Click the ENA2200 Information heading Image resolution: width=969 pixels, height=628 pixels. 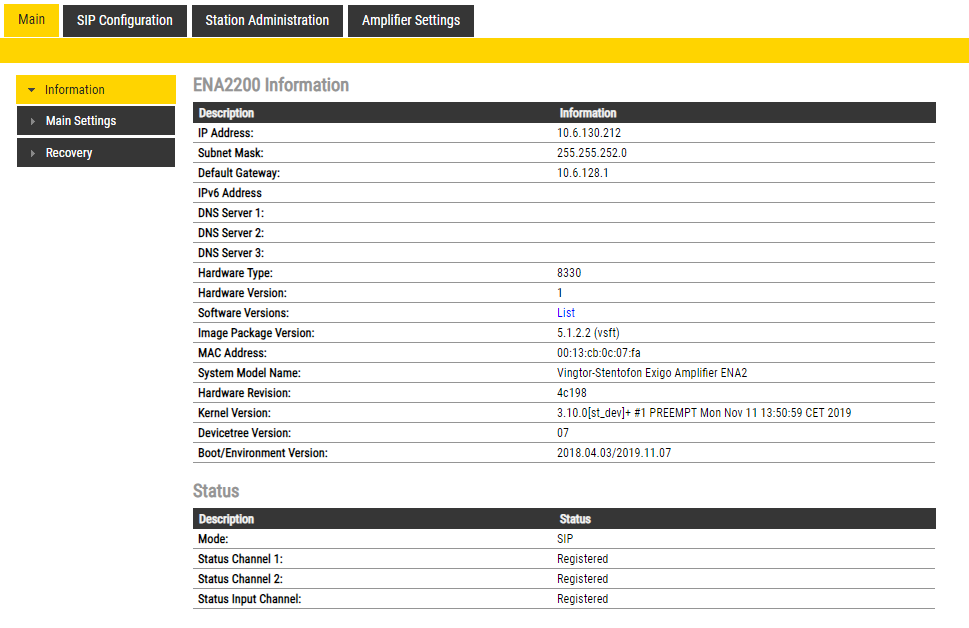[271, 85]
